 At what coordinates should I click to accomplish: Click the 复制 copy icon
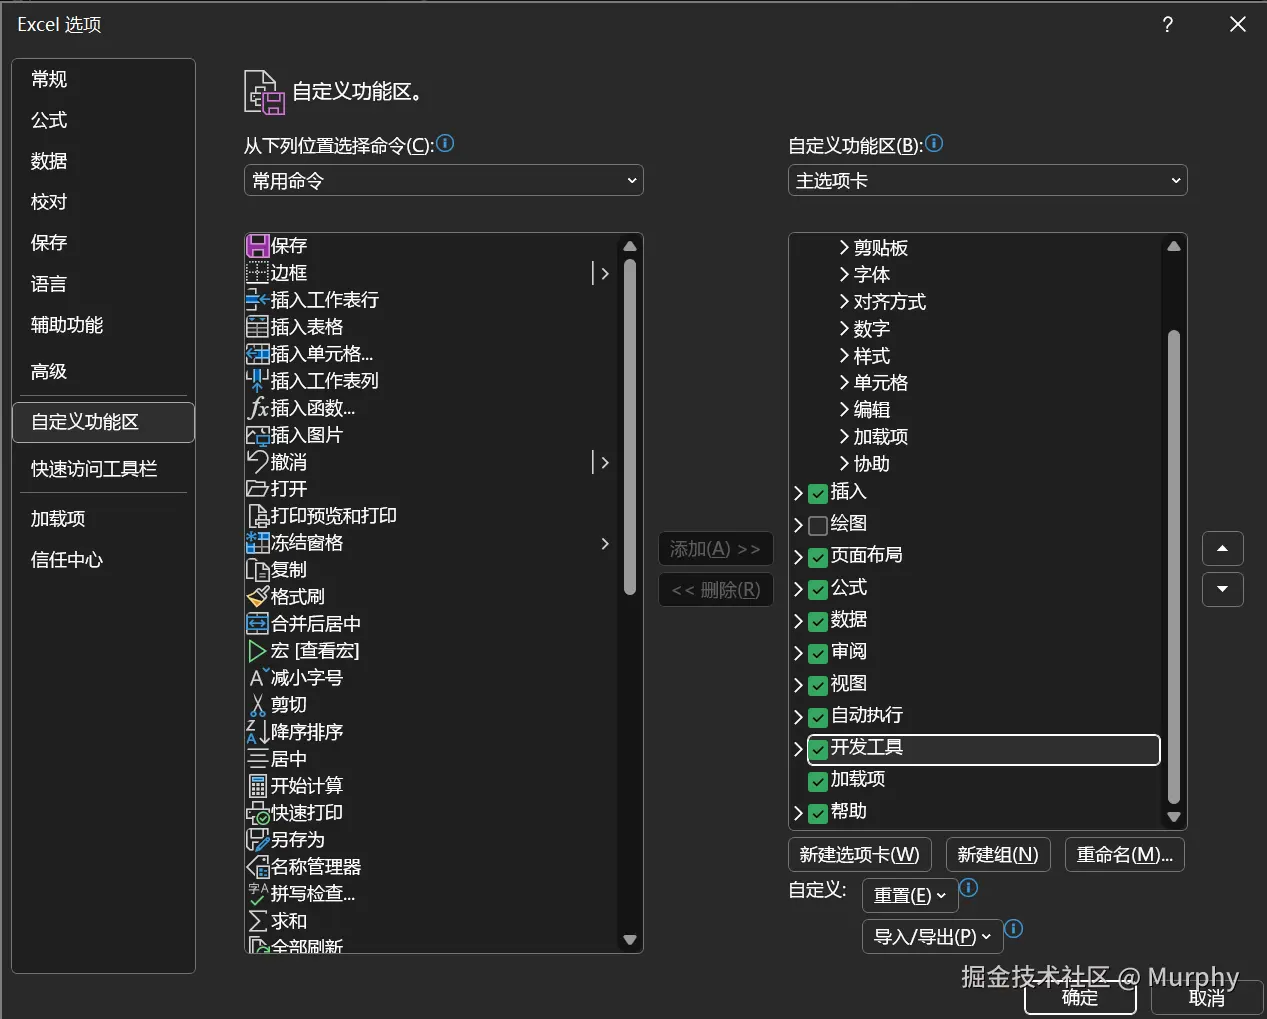pyautogui.click(x=258, y=570)
